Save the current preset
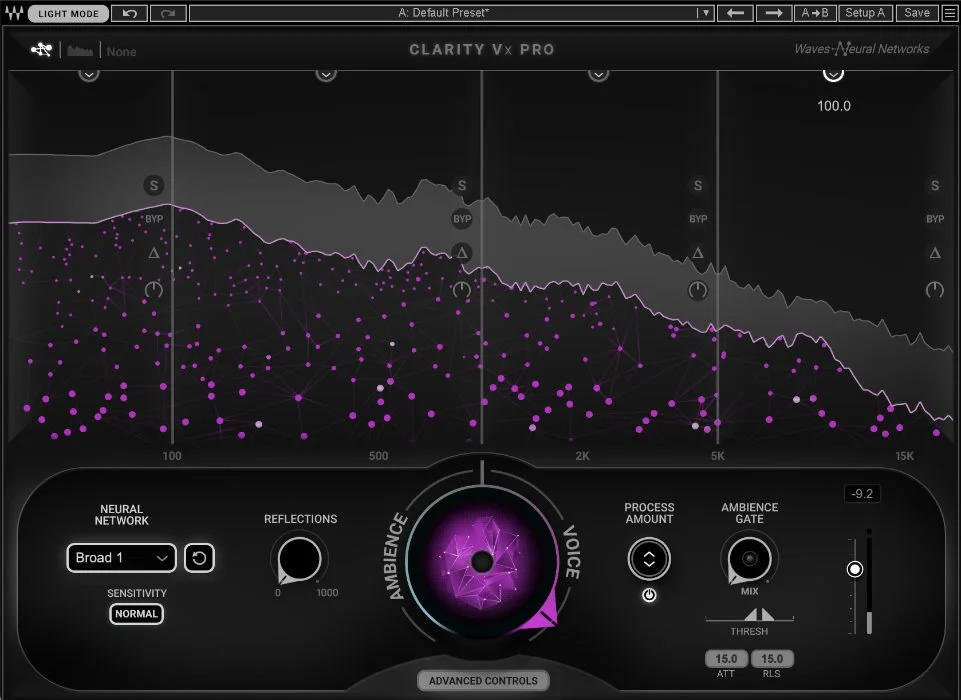 (x=917, y=13)
